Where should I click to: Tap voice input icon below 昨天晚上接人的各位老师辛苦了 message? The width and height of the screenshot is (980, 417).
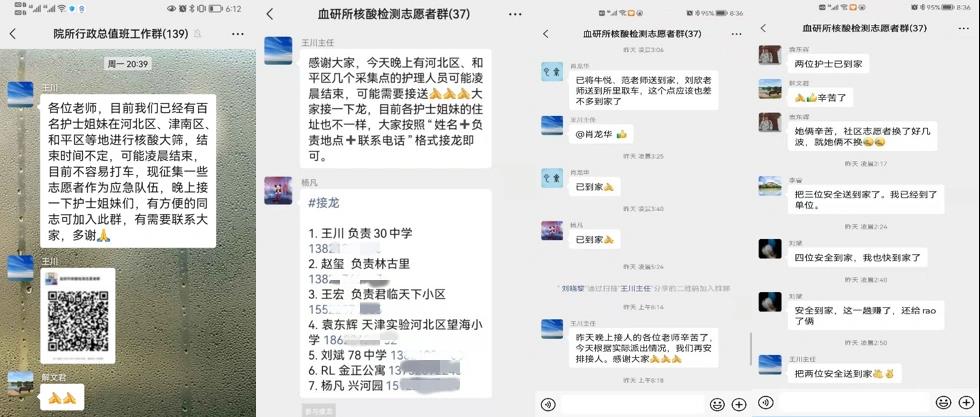pos(548,404)
